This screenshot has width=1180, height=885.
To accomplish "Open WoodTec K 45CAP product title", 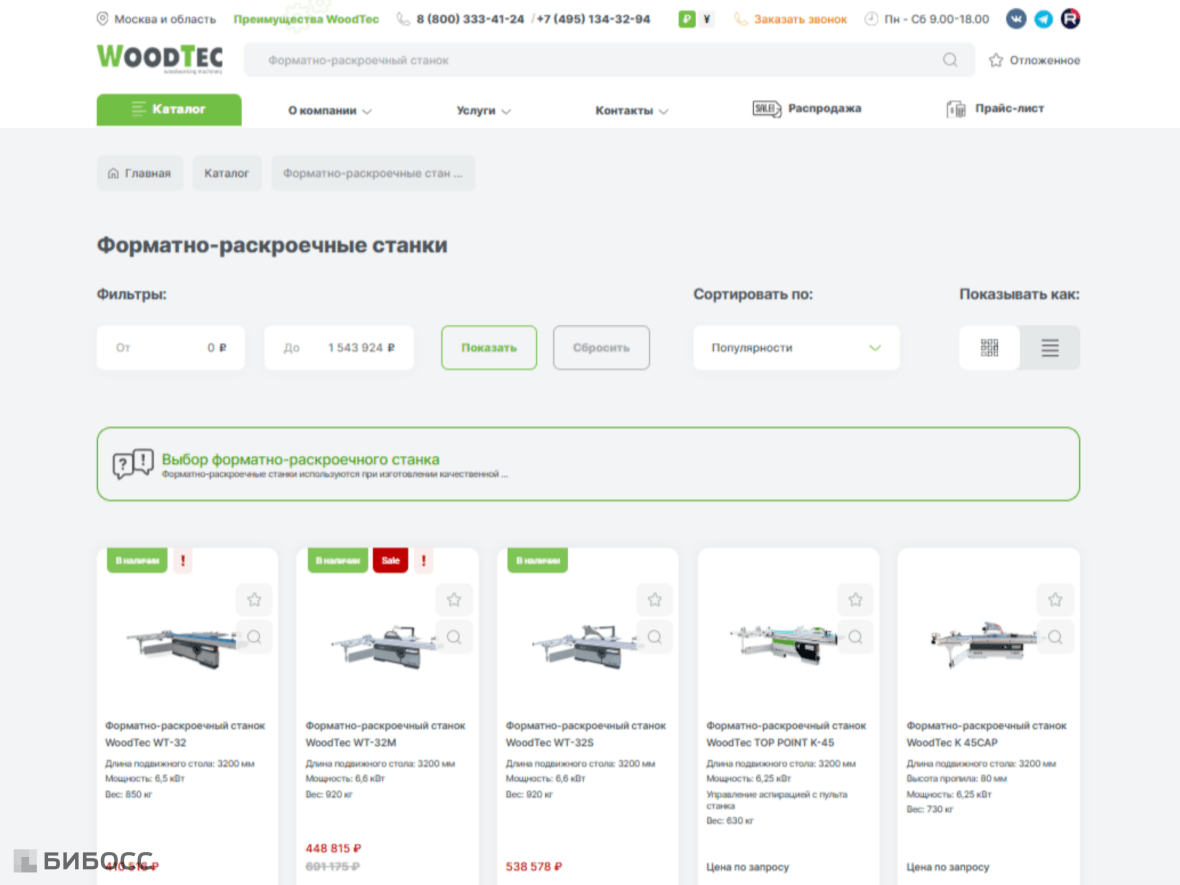I will (986, 734).
